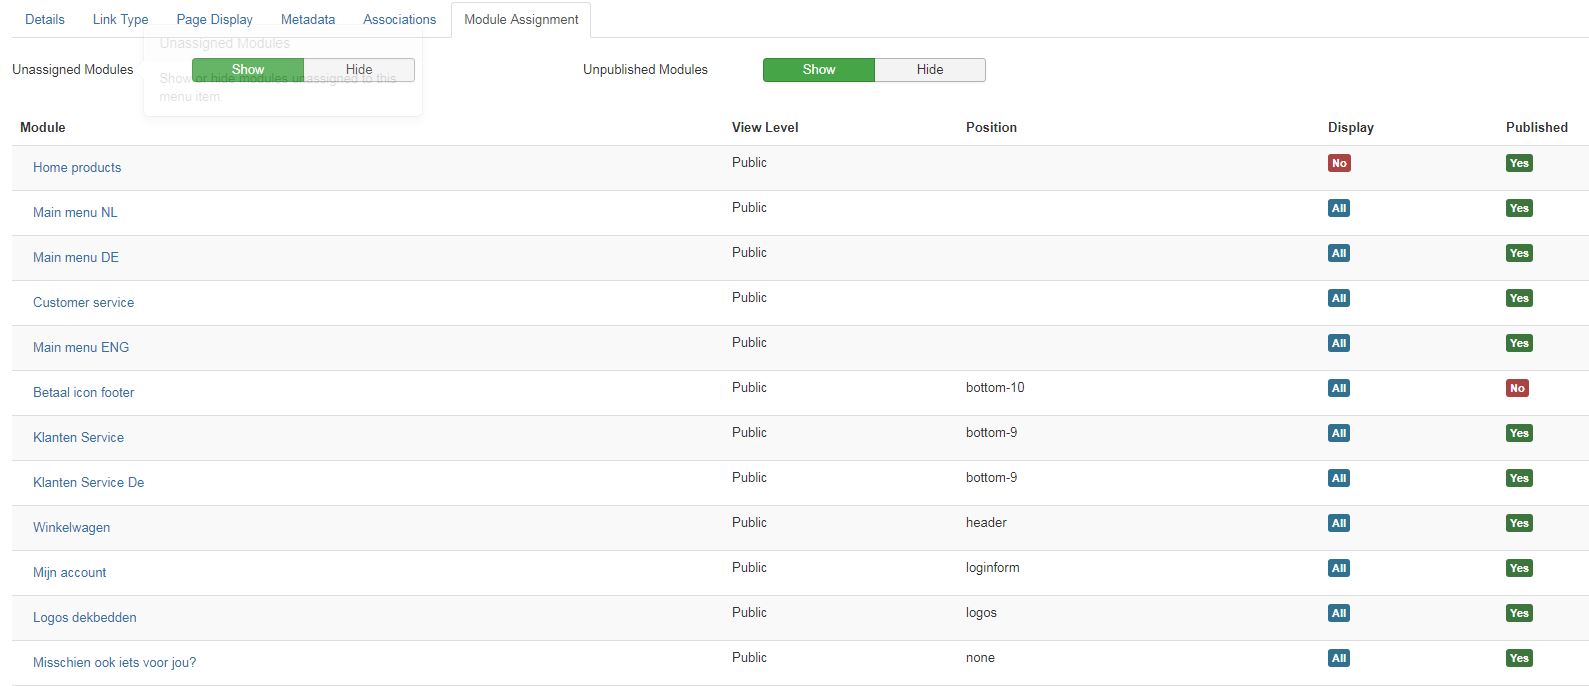Open the Page Display tab
This screenshot has width=1589, height=686.
pyautogui.click(x=214, y=19)
